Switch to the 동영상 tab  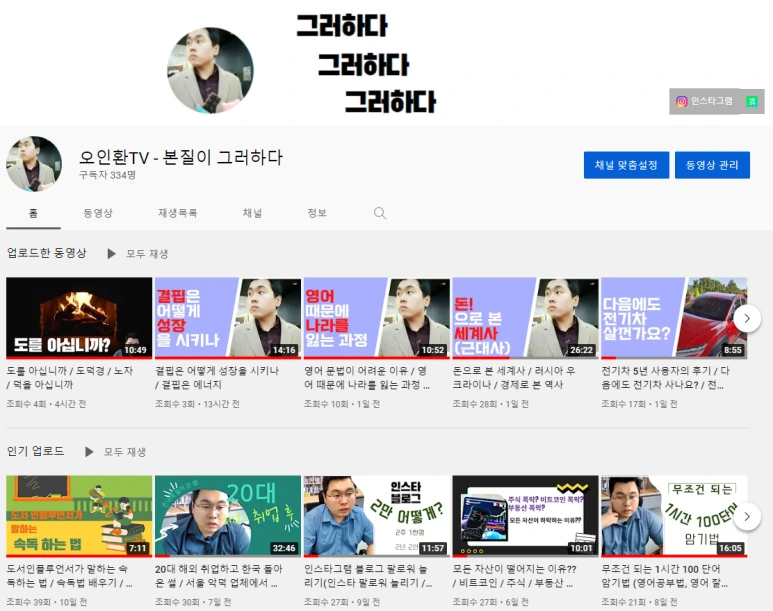98,213
